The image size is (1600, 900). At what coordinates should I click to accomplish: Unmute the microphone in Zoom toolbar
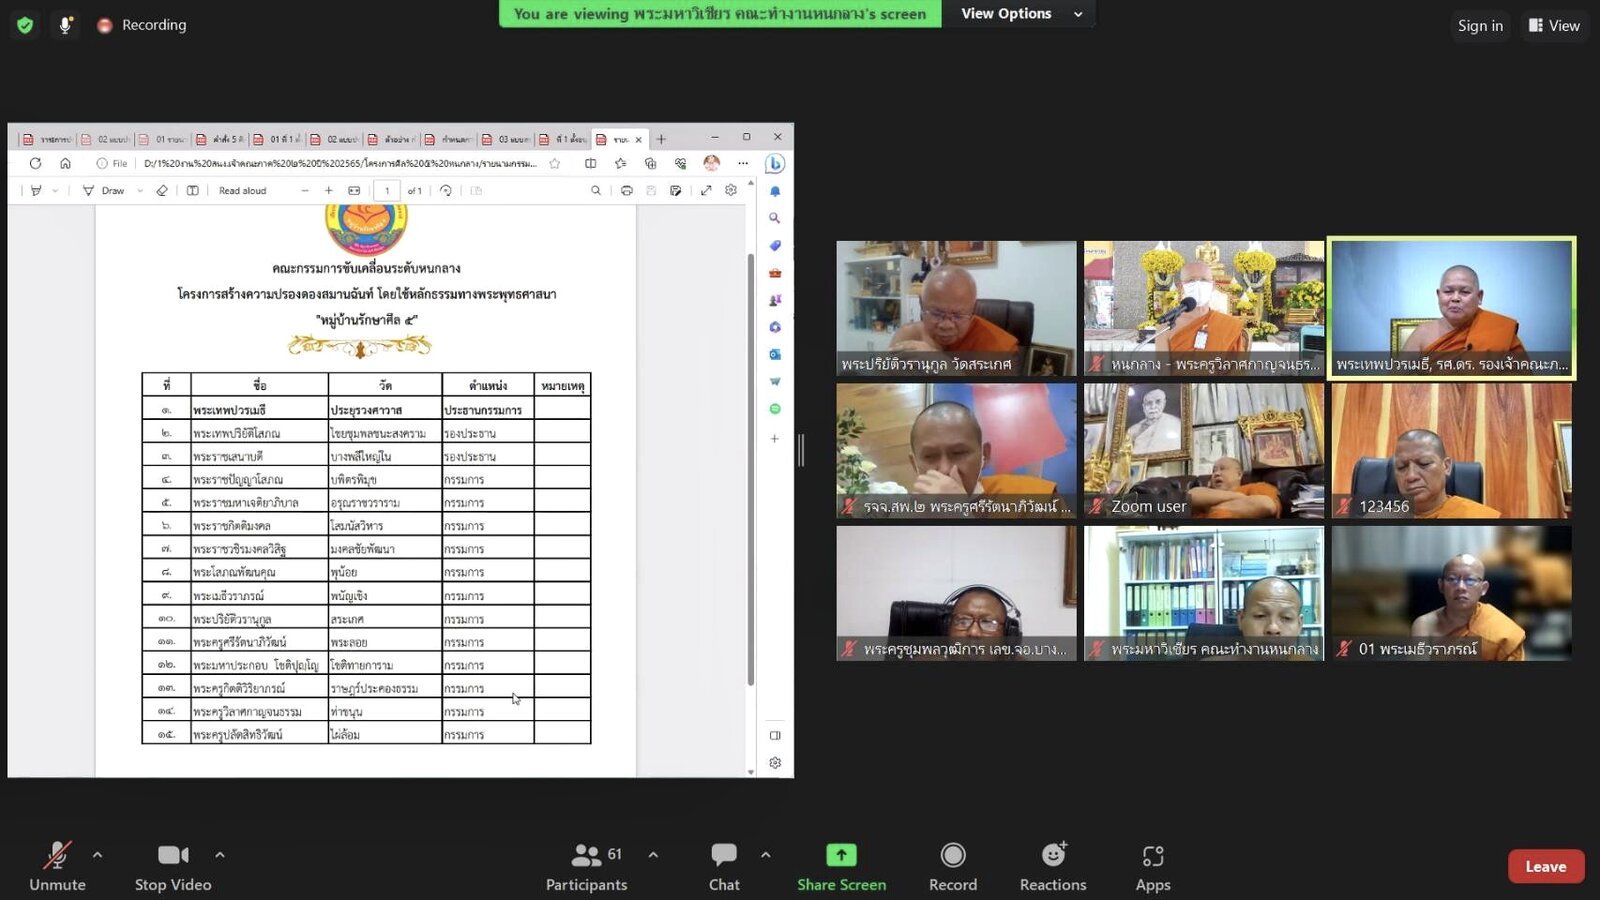[57, 866]
